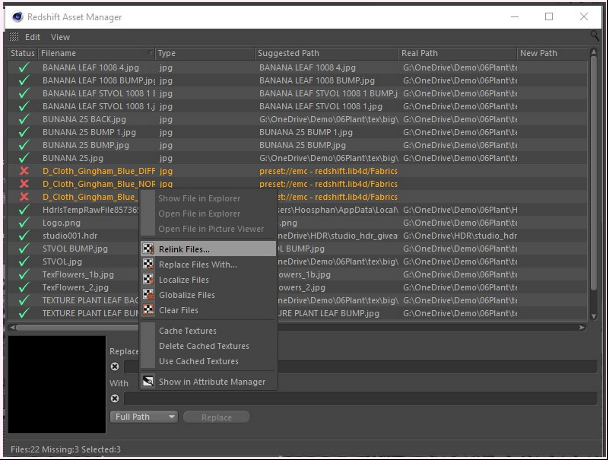Click the green check for studio001.hdr
608x460 pixels.
(x=24, y=236)
